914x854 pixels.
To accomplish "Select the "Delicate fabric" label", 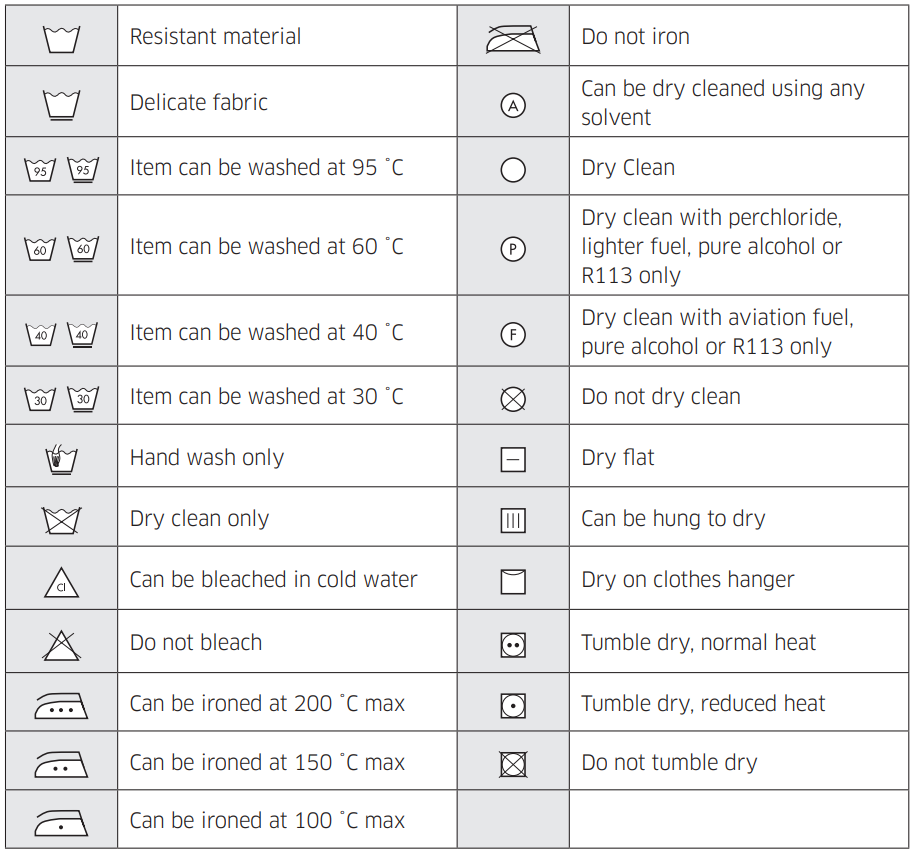I will (x=198, y=103).
